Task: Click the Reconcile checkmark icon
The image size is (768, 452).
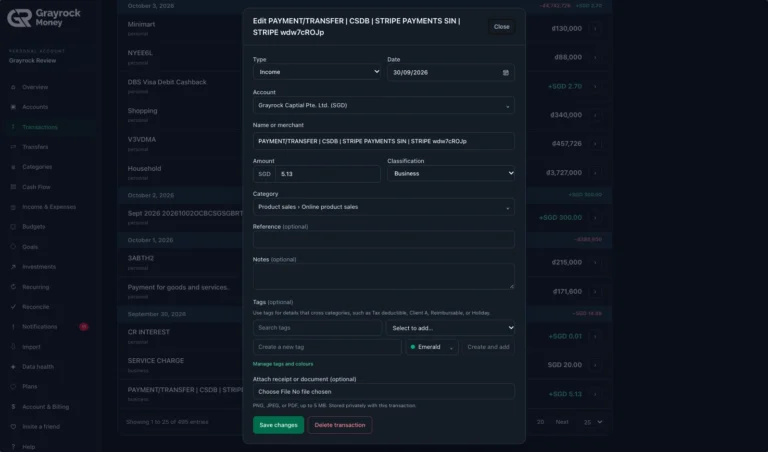Action: coord(13,307)
